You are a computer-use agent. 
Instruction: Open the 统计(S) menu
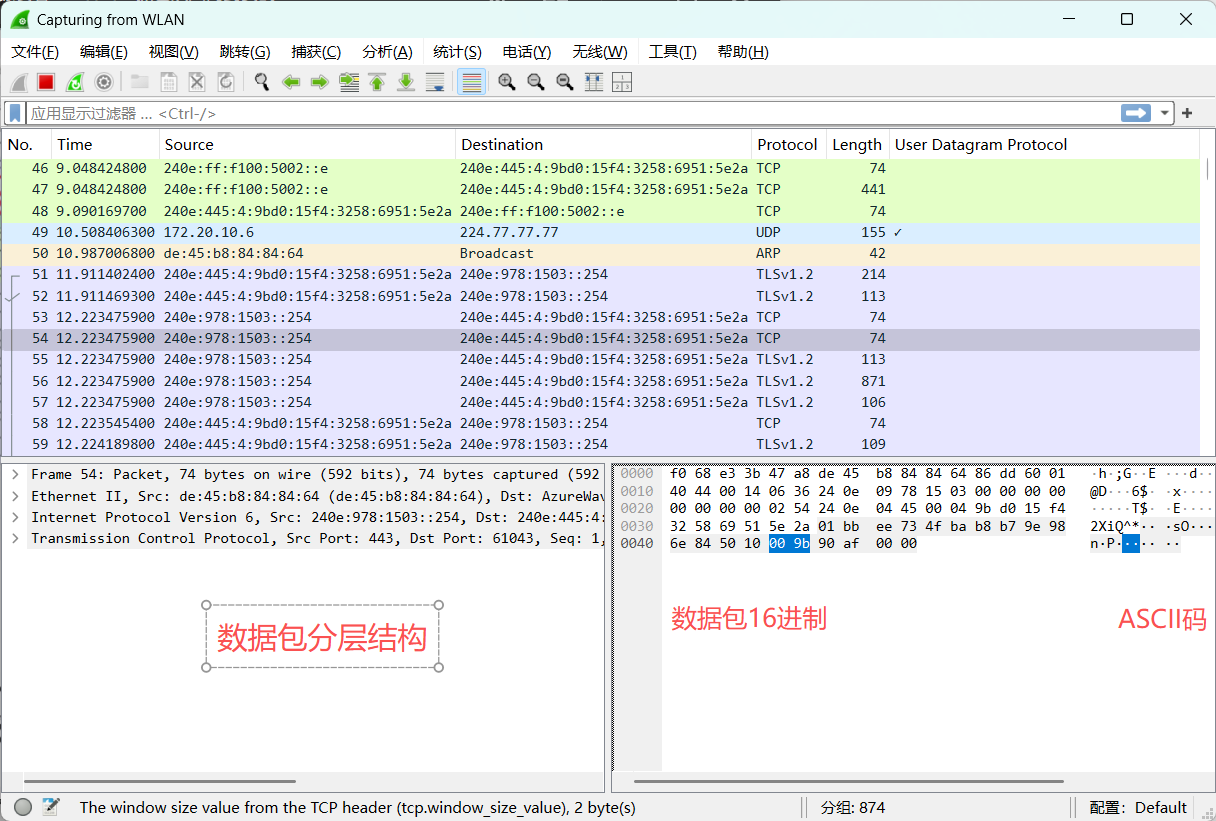coord(457,52)
